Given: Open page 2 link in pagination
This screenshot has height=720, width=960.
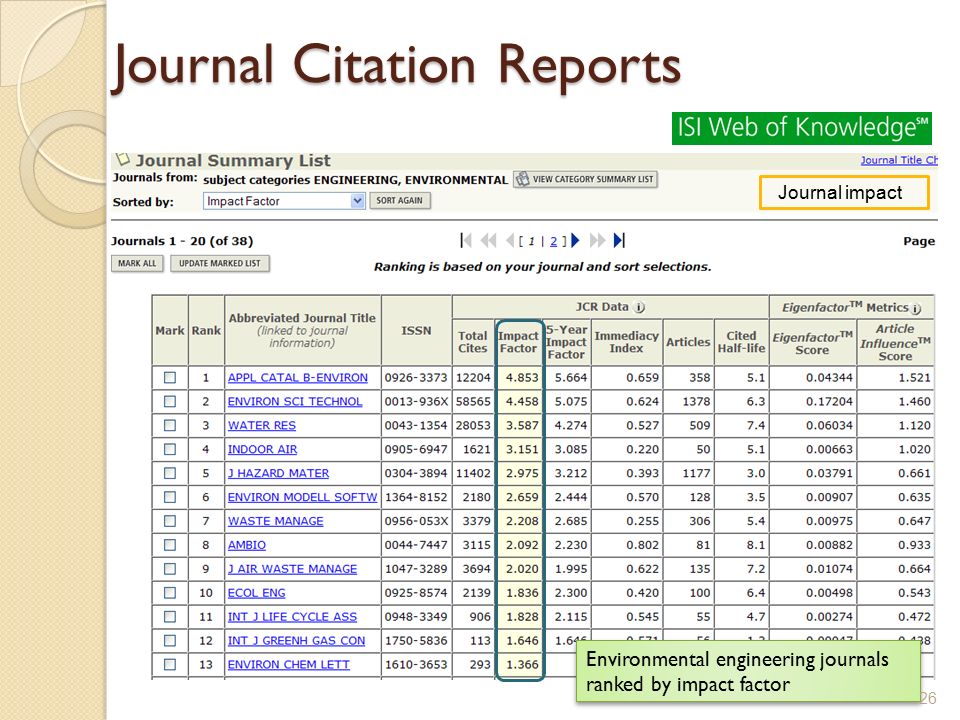Looking at the screenshot, I should (x=553, y=241).
